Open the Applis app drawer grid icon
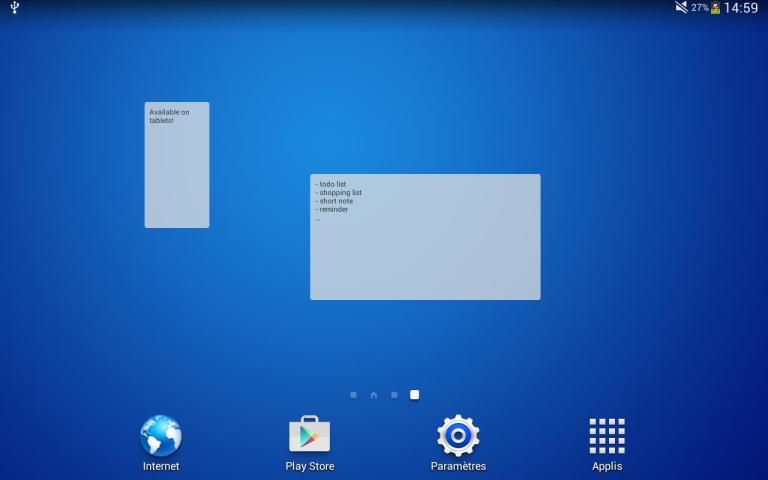 click(x=607, y=436)
